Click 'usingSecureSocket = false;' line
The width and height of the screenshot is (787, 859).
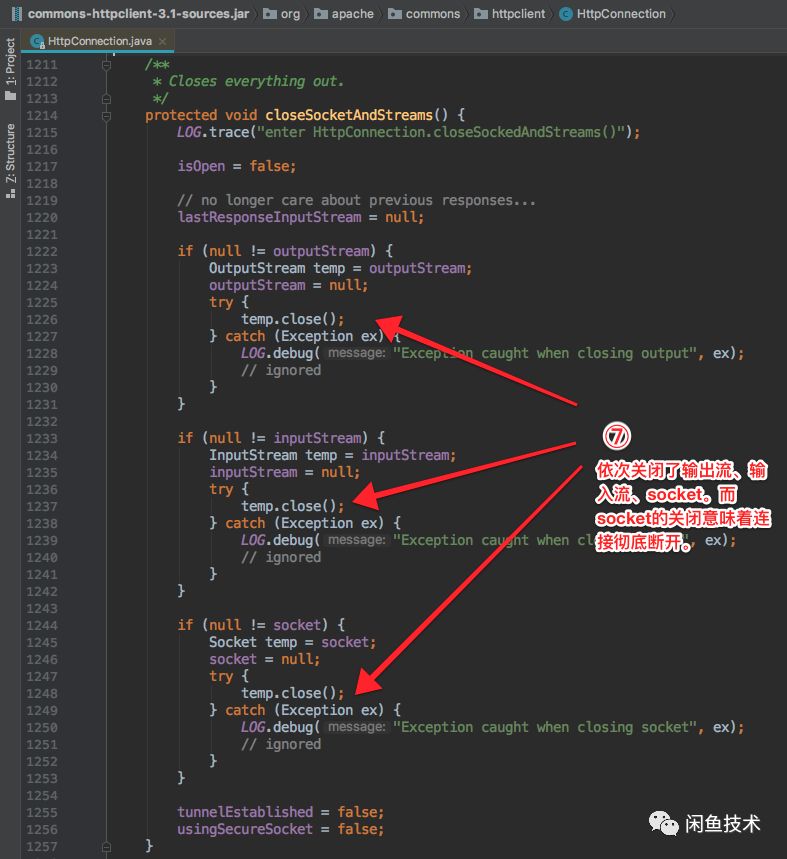[x=280, y=829]
